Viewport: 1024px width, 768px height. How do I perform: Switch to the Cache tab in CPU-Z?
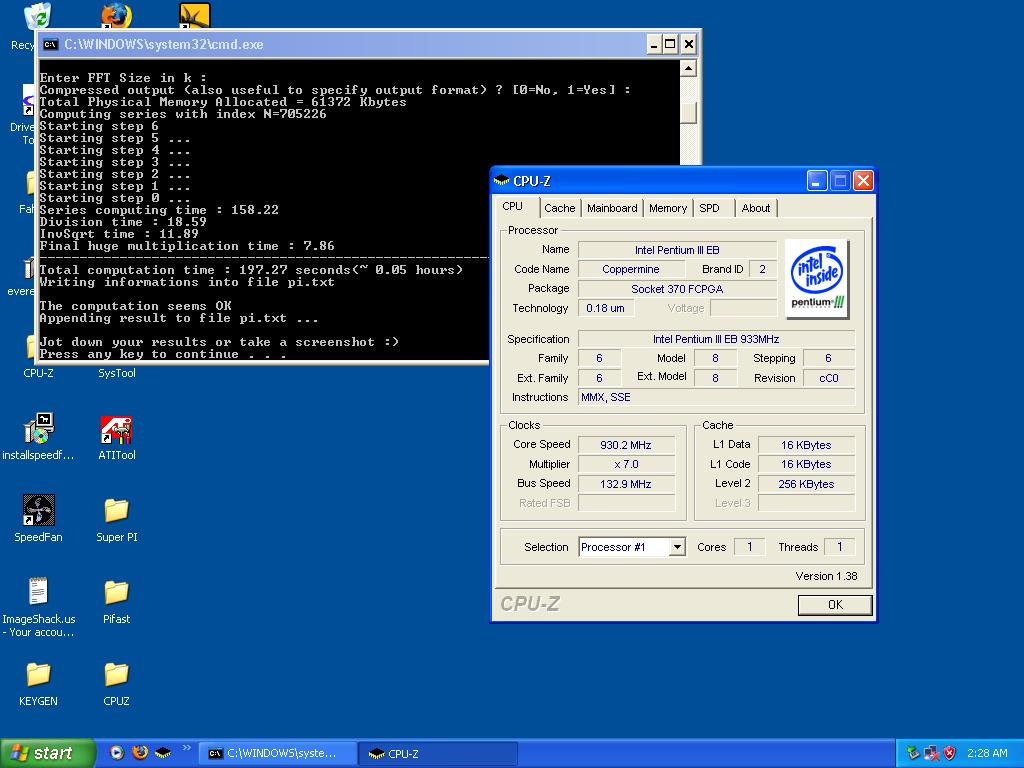pyautogui.click(x=560, y=208)
